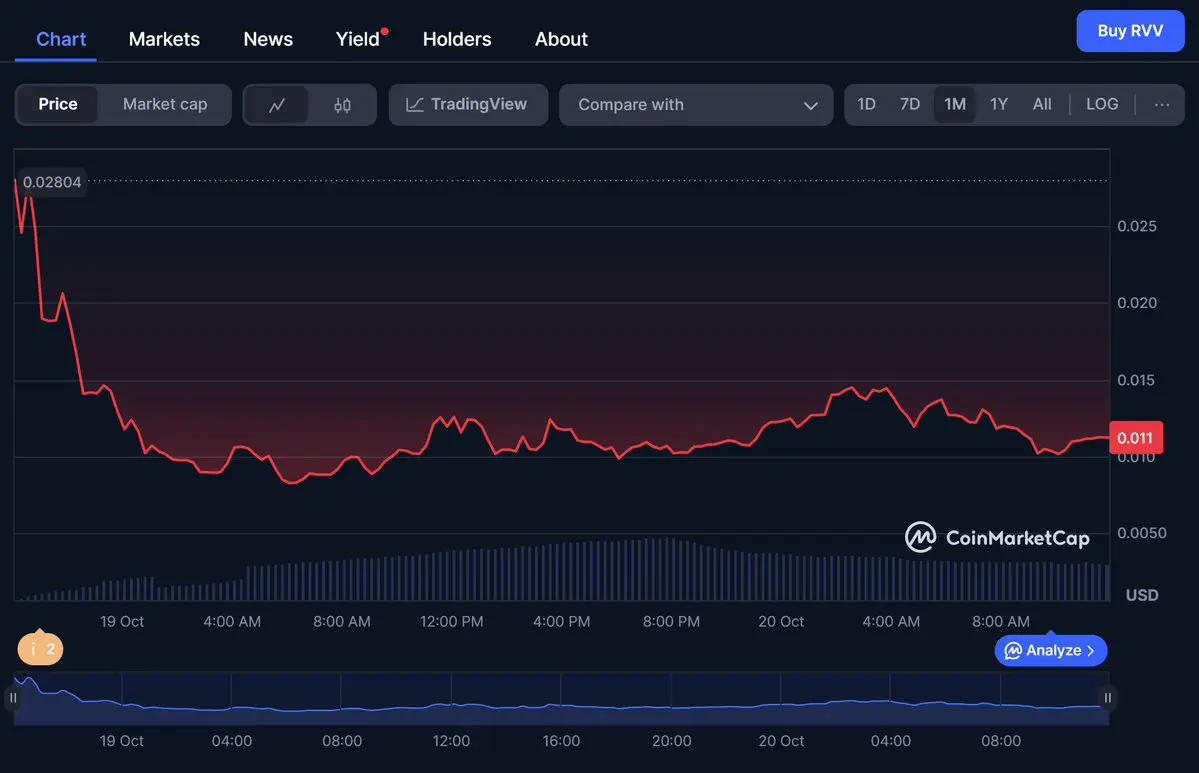The height and width of the screenshot is (773, 1199).
Task: Click the 4:00 PM axis label
Action: 561,622
